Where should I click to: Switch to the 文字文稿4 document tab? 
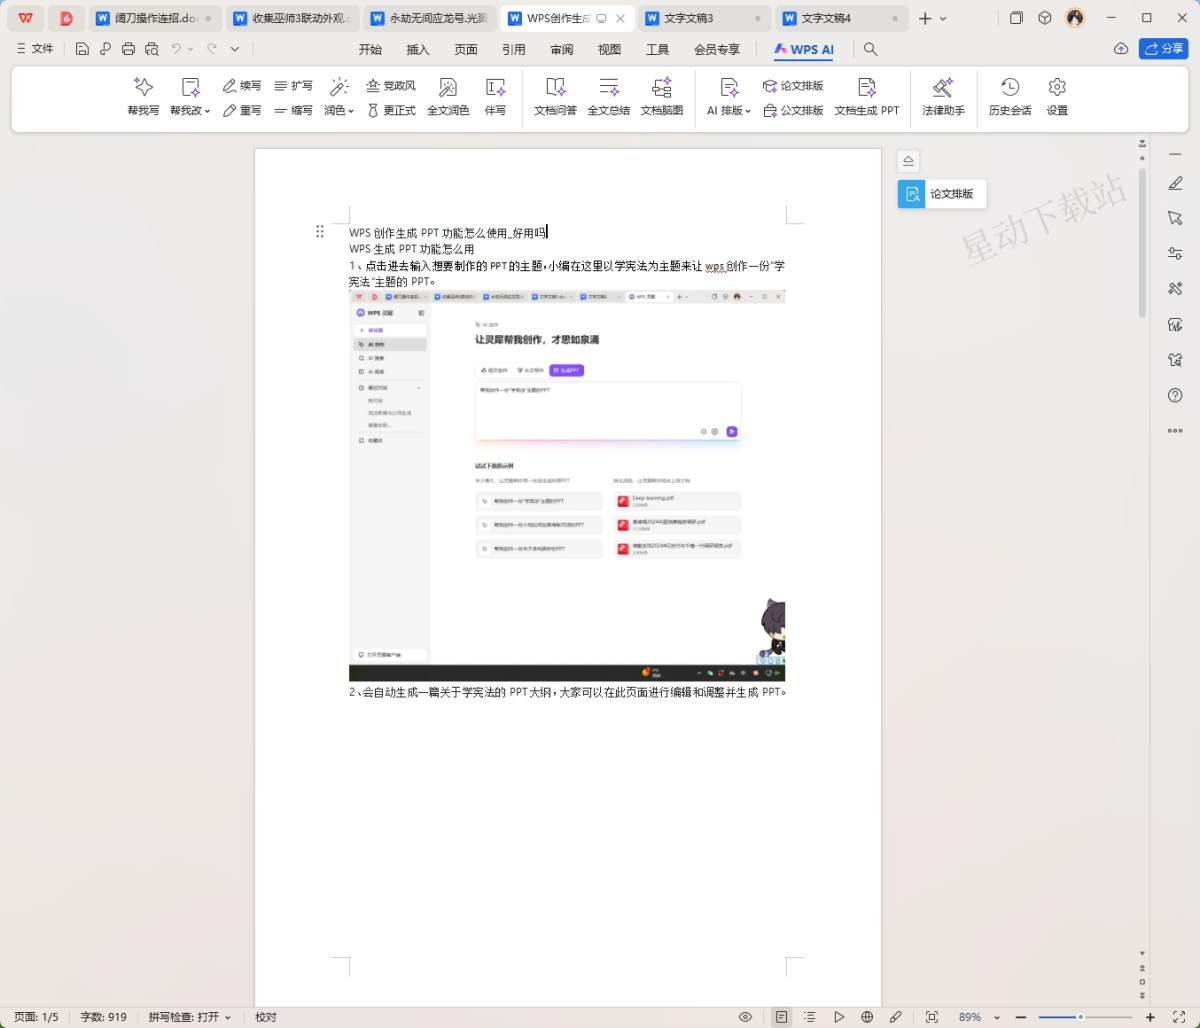(x=842, y=18)
